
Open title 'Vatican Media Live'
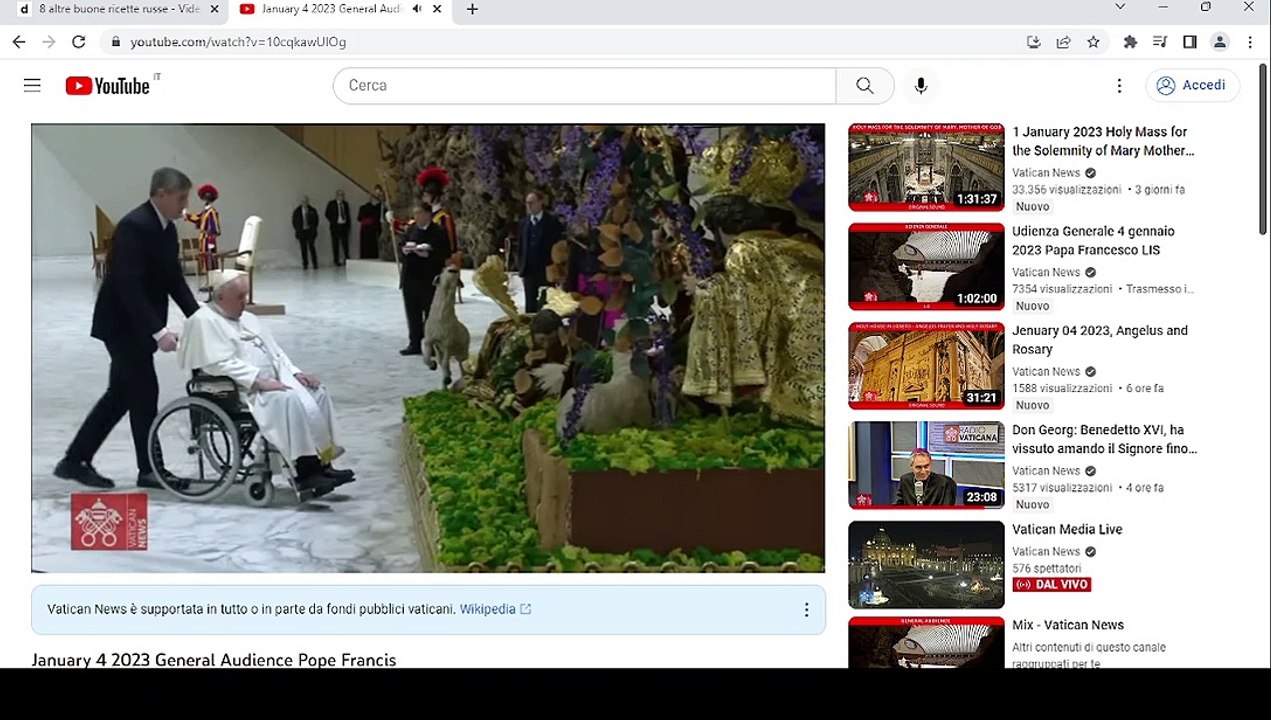[1067, 530]
